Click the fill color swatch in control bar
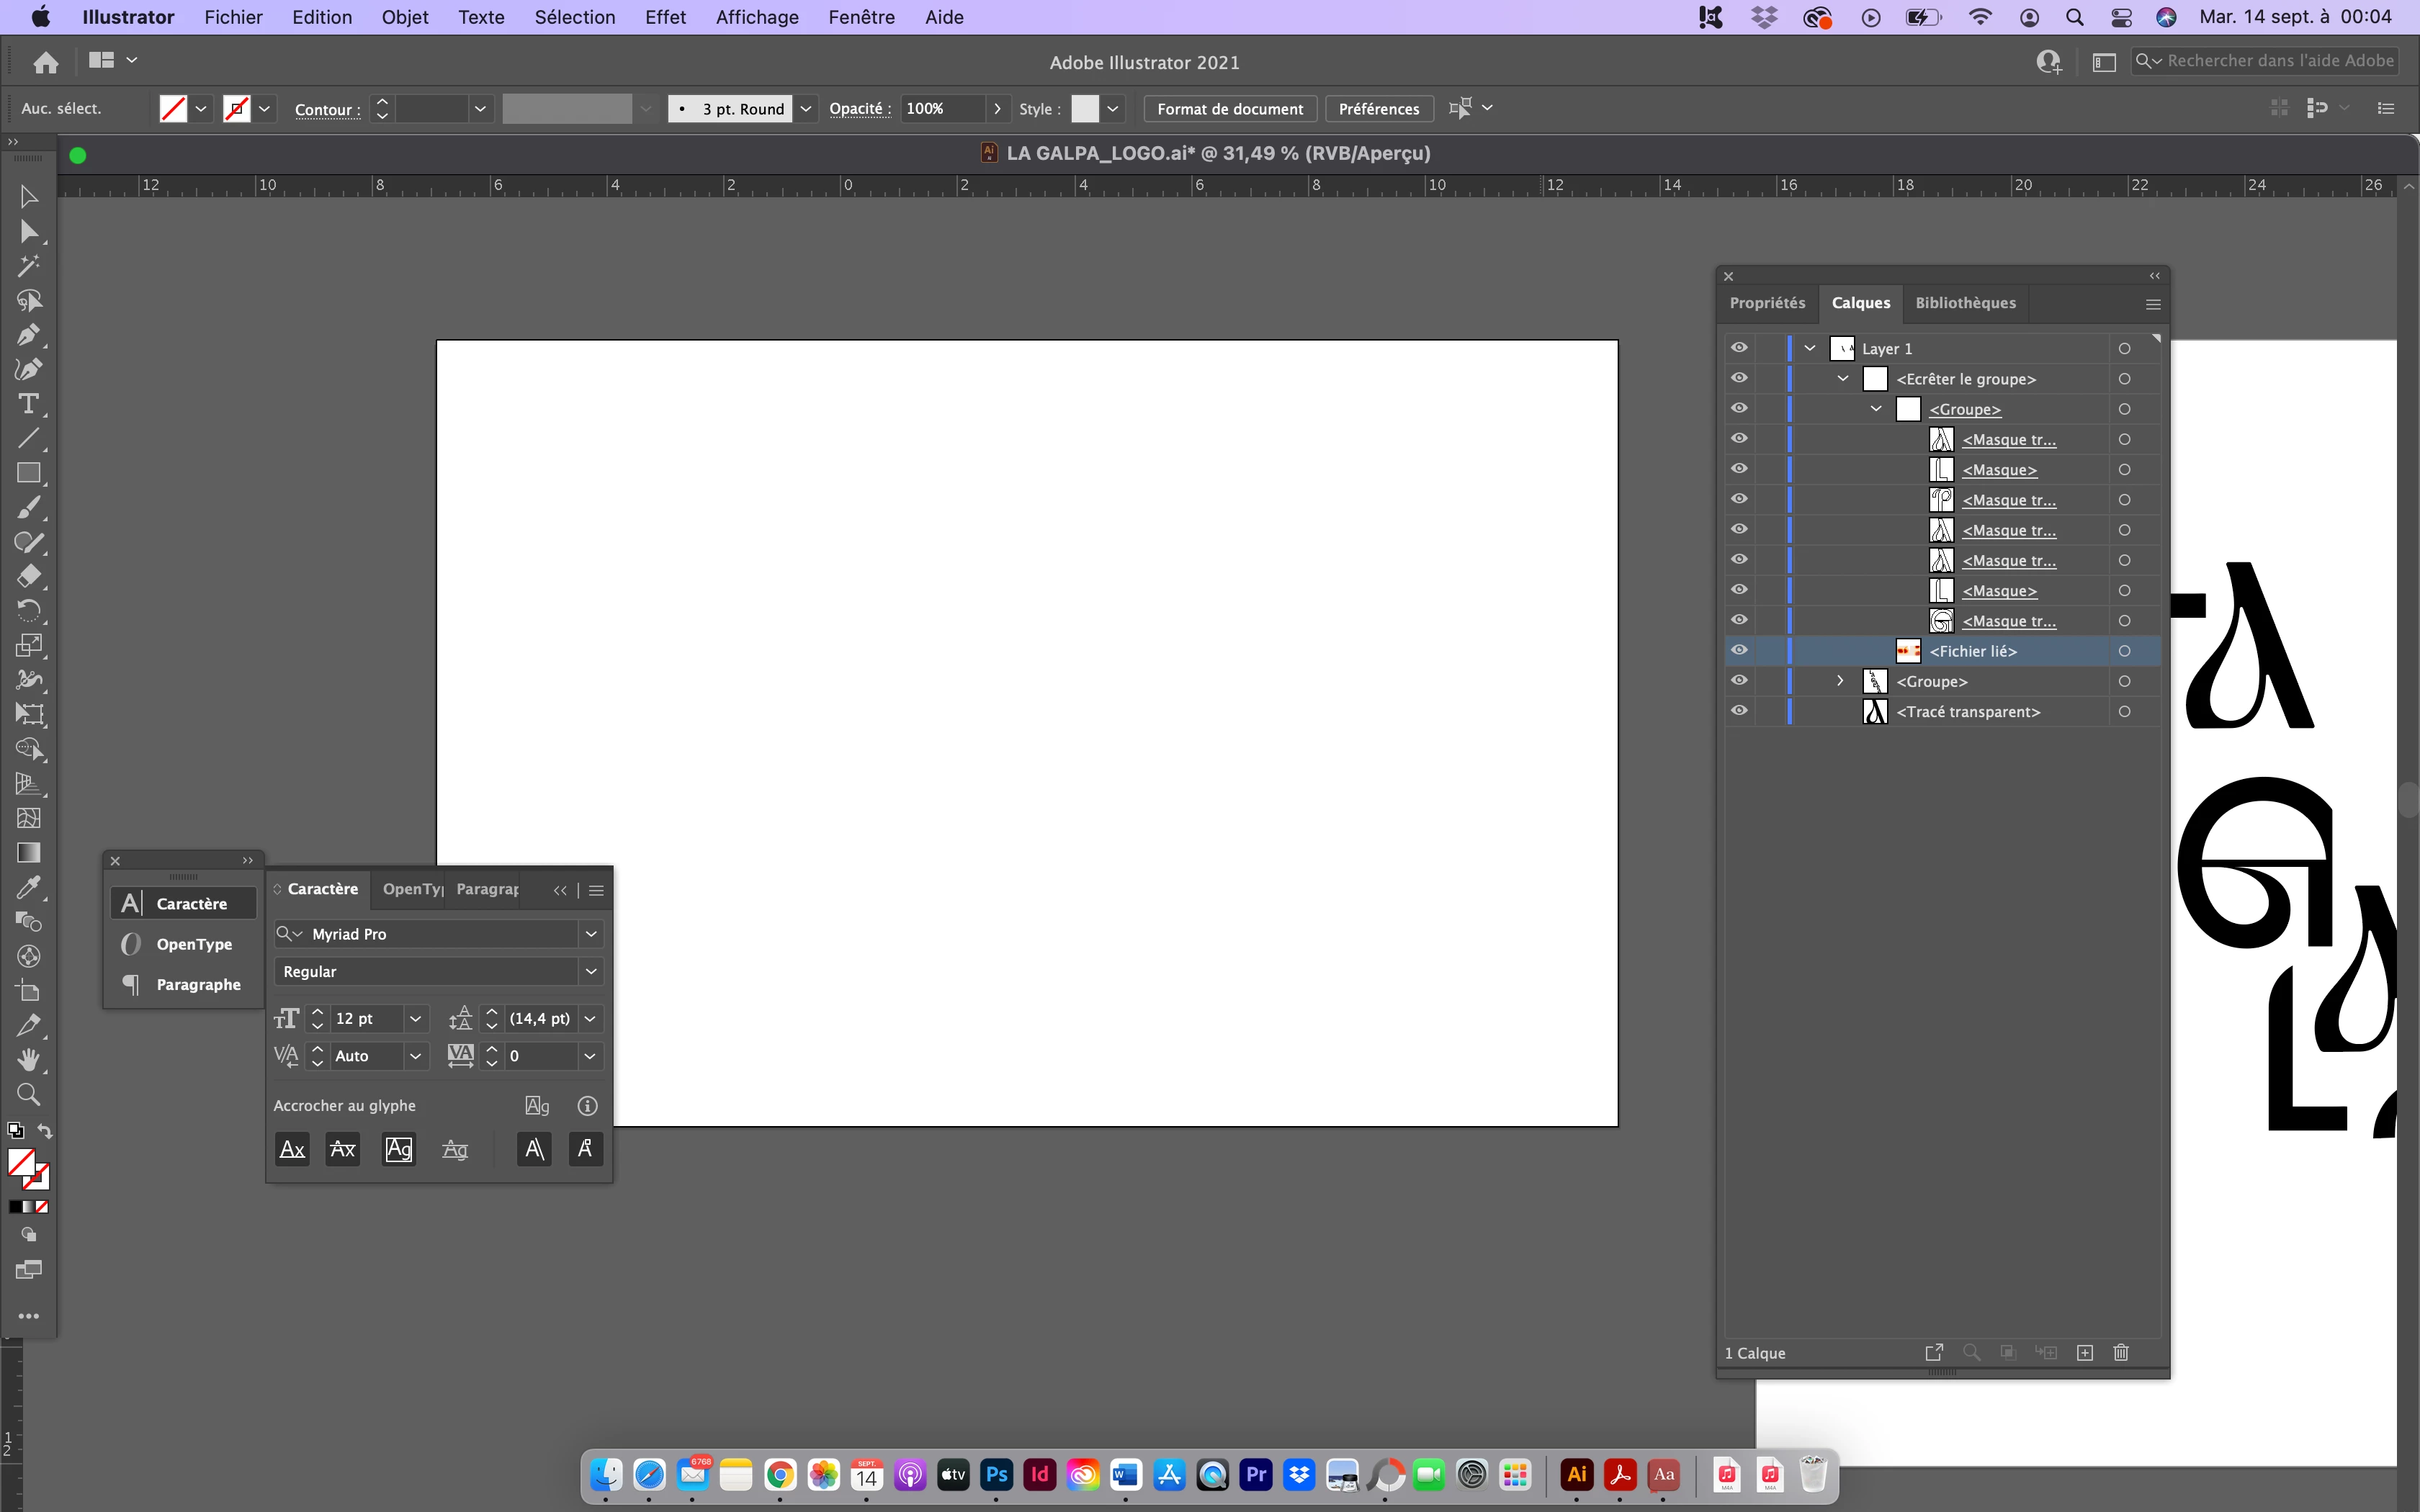 (x=173, y=109)
